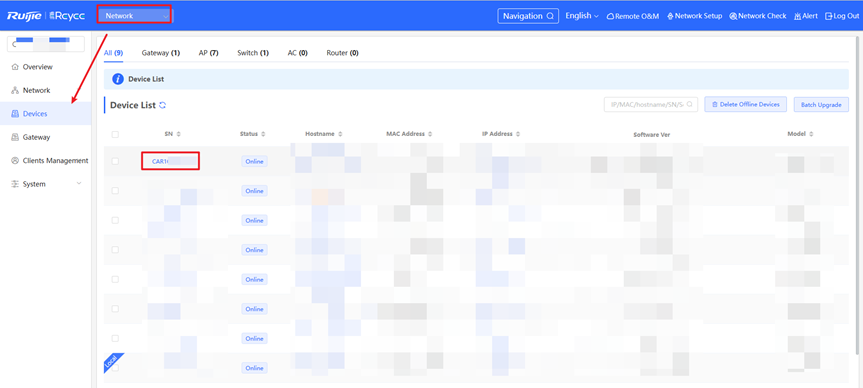Open the English language dropdown
This screenshot has width=863, height=388.
(x=581, y=16)
